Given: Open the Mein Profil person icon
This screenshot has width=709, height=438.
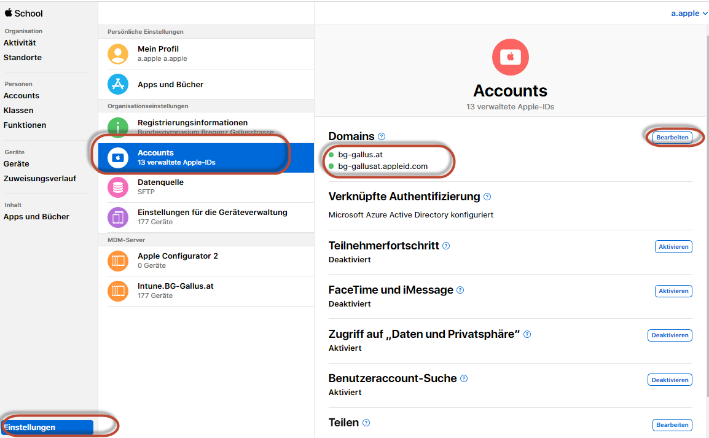Looking at the screenshot, I should coord(118,54).
